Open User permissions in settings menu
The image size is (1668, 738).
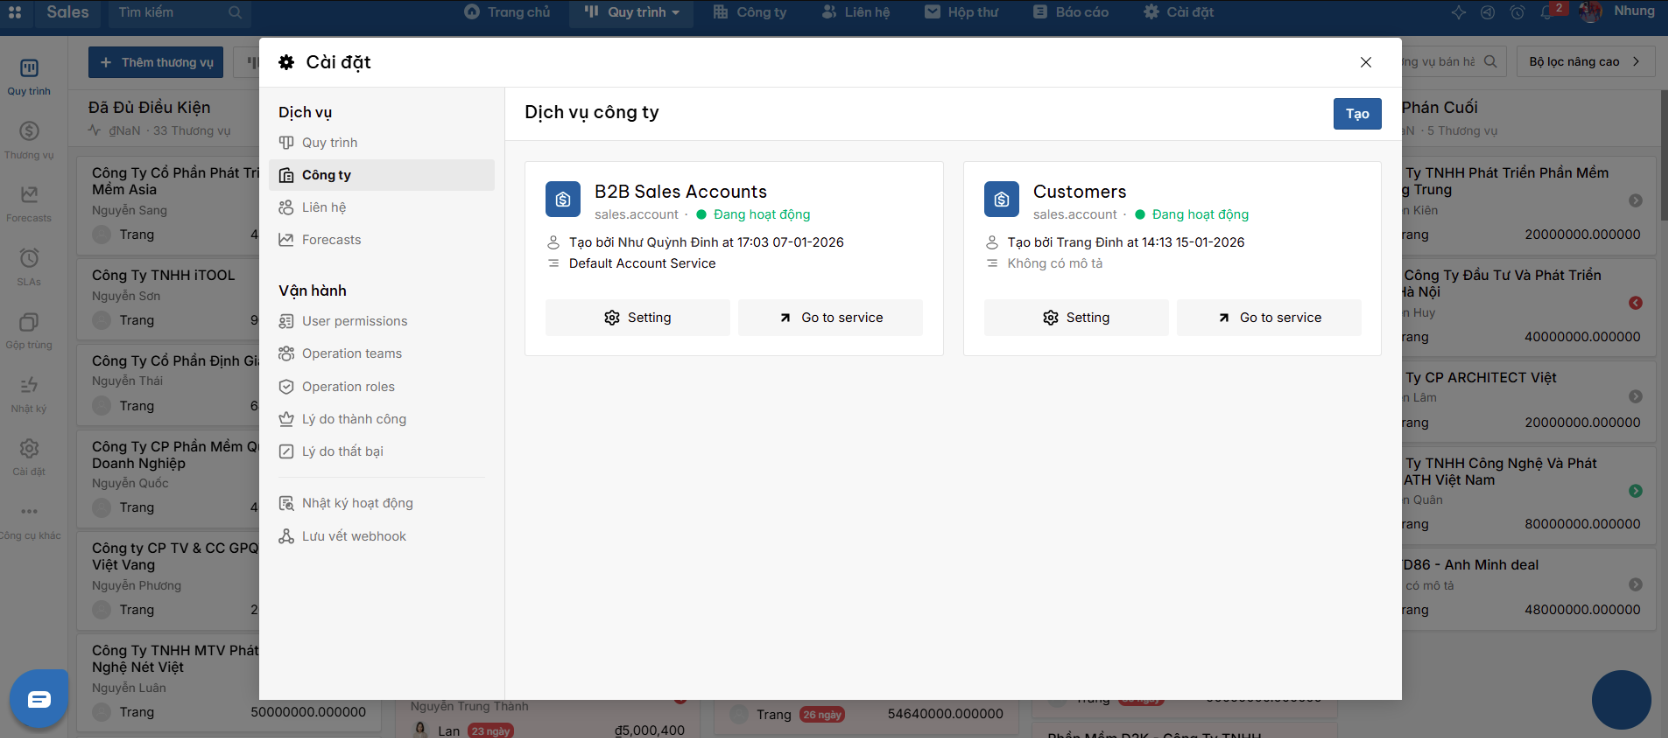click(382, 321)
